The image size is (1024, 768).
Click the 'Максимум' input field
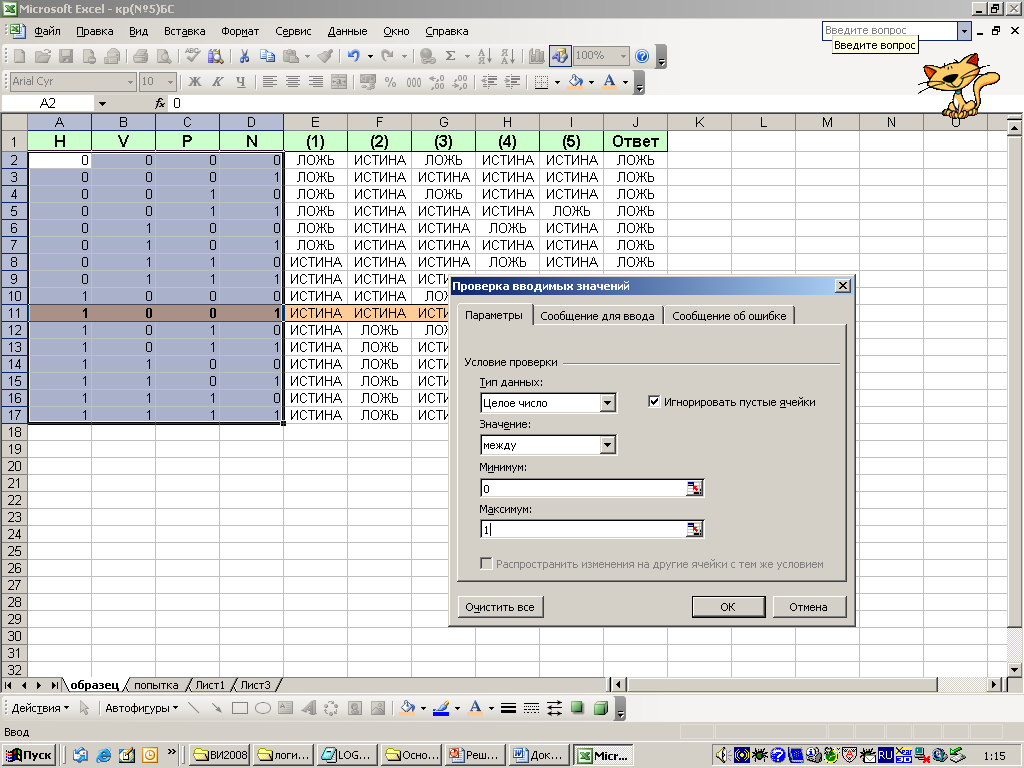(x=582, y=530)
